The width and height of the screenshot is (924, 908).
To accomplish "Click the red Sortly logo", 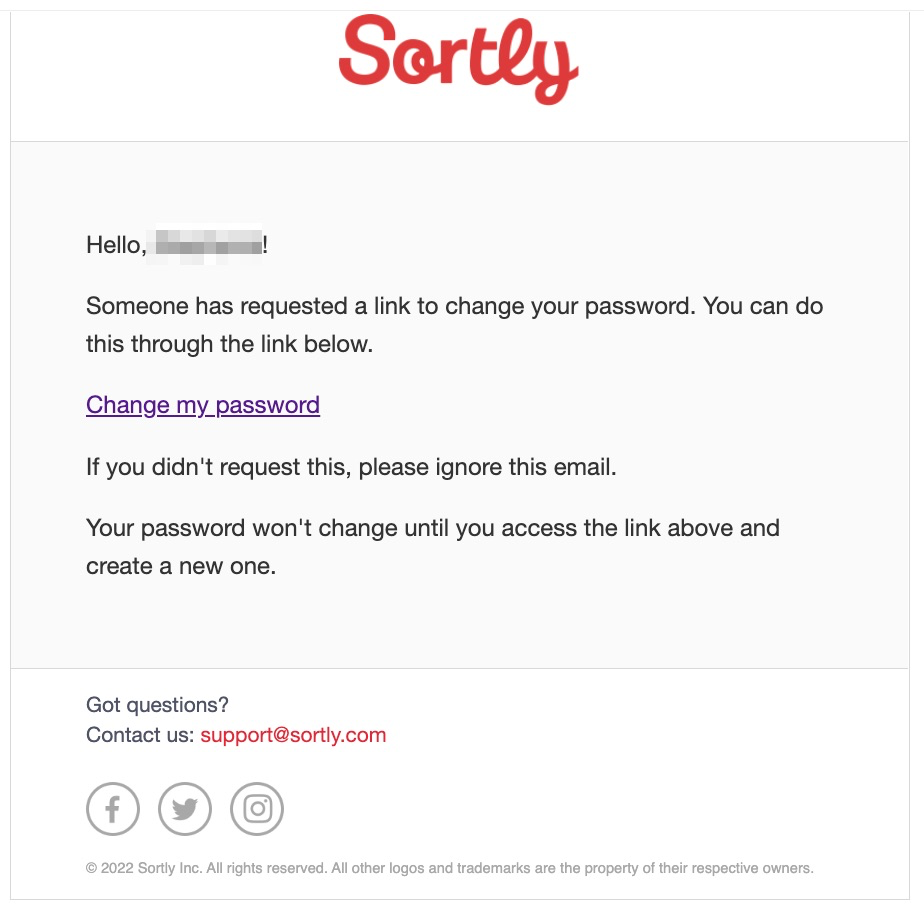I will (x=458, y=60).
